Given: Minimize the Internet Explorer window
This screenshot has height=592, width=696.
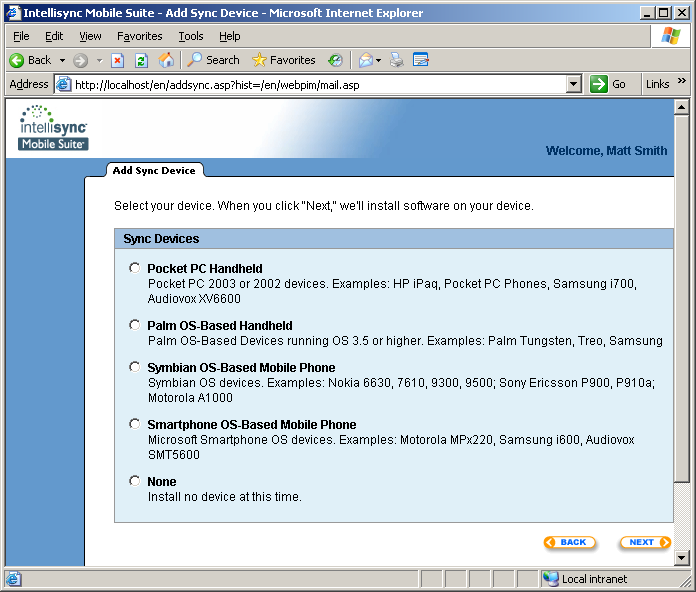Looking at the screenshot, I should click(647, 13).
